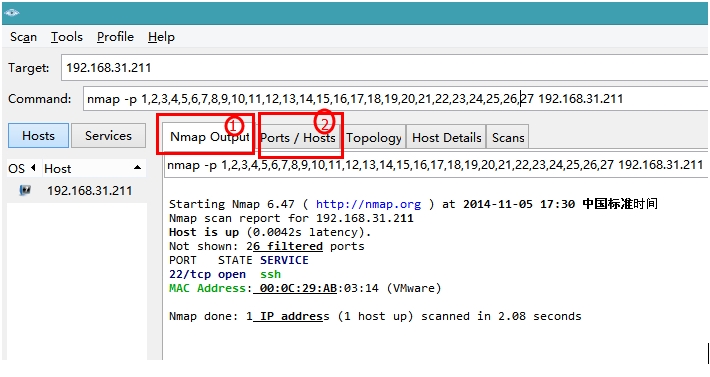This screenshot has width=710, height=377.
Task: Click the 'ssh' service text
Action: tap(270, 274)
